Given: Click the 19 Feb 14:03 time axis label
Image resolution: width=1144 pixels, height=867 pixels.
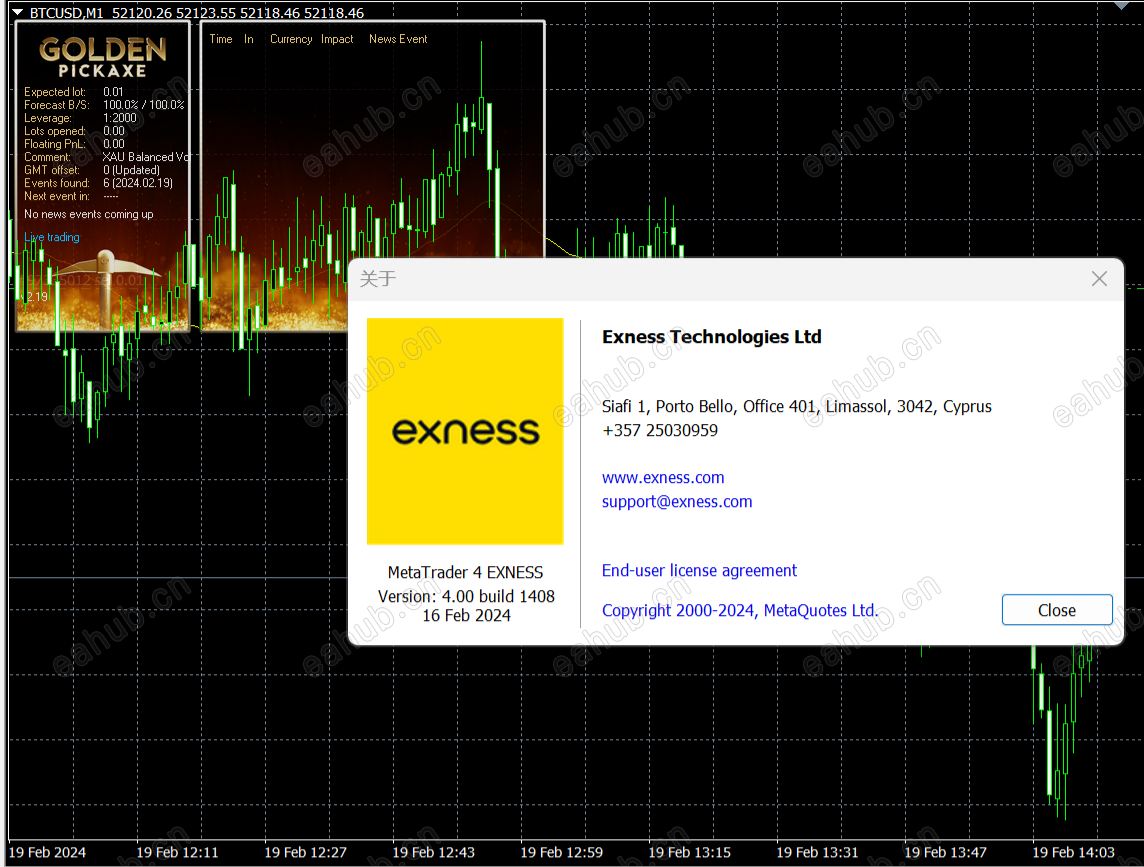Looking at the screenshot, I should (x=1073, y=852).
